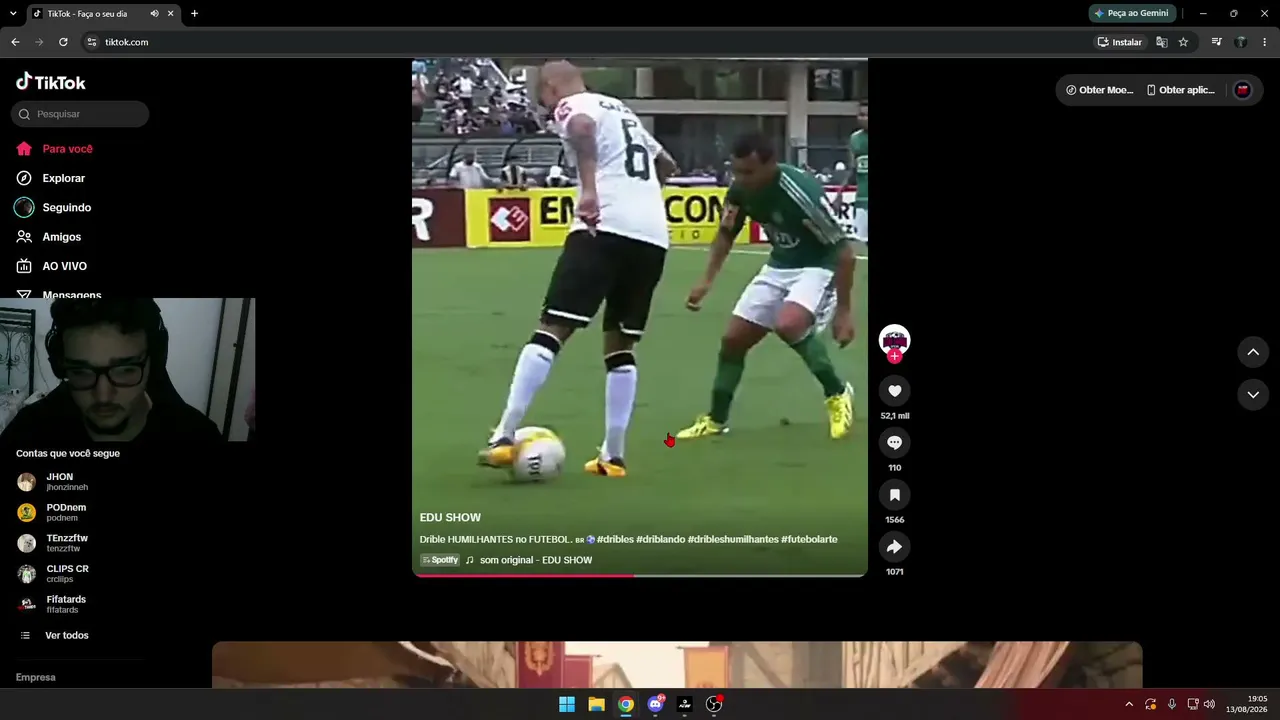Image resolution: width=1280 pixels, height=720 pixels.
Task: Click the Obter Moedas button
Action: tap(1099, 90)
